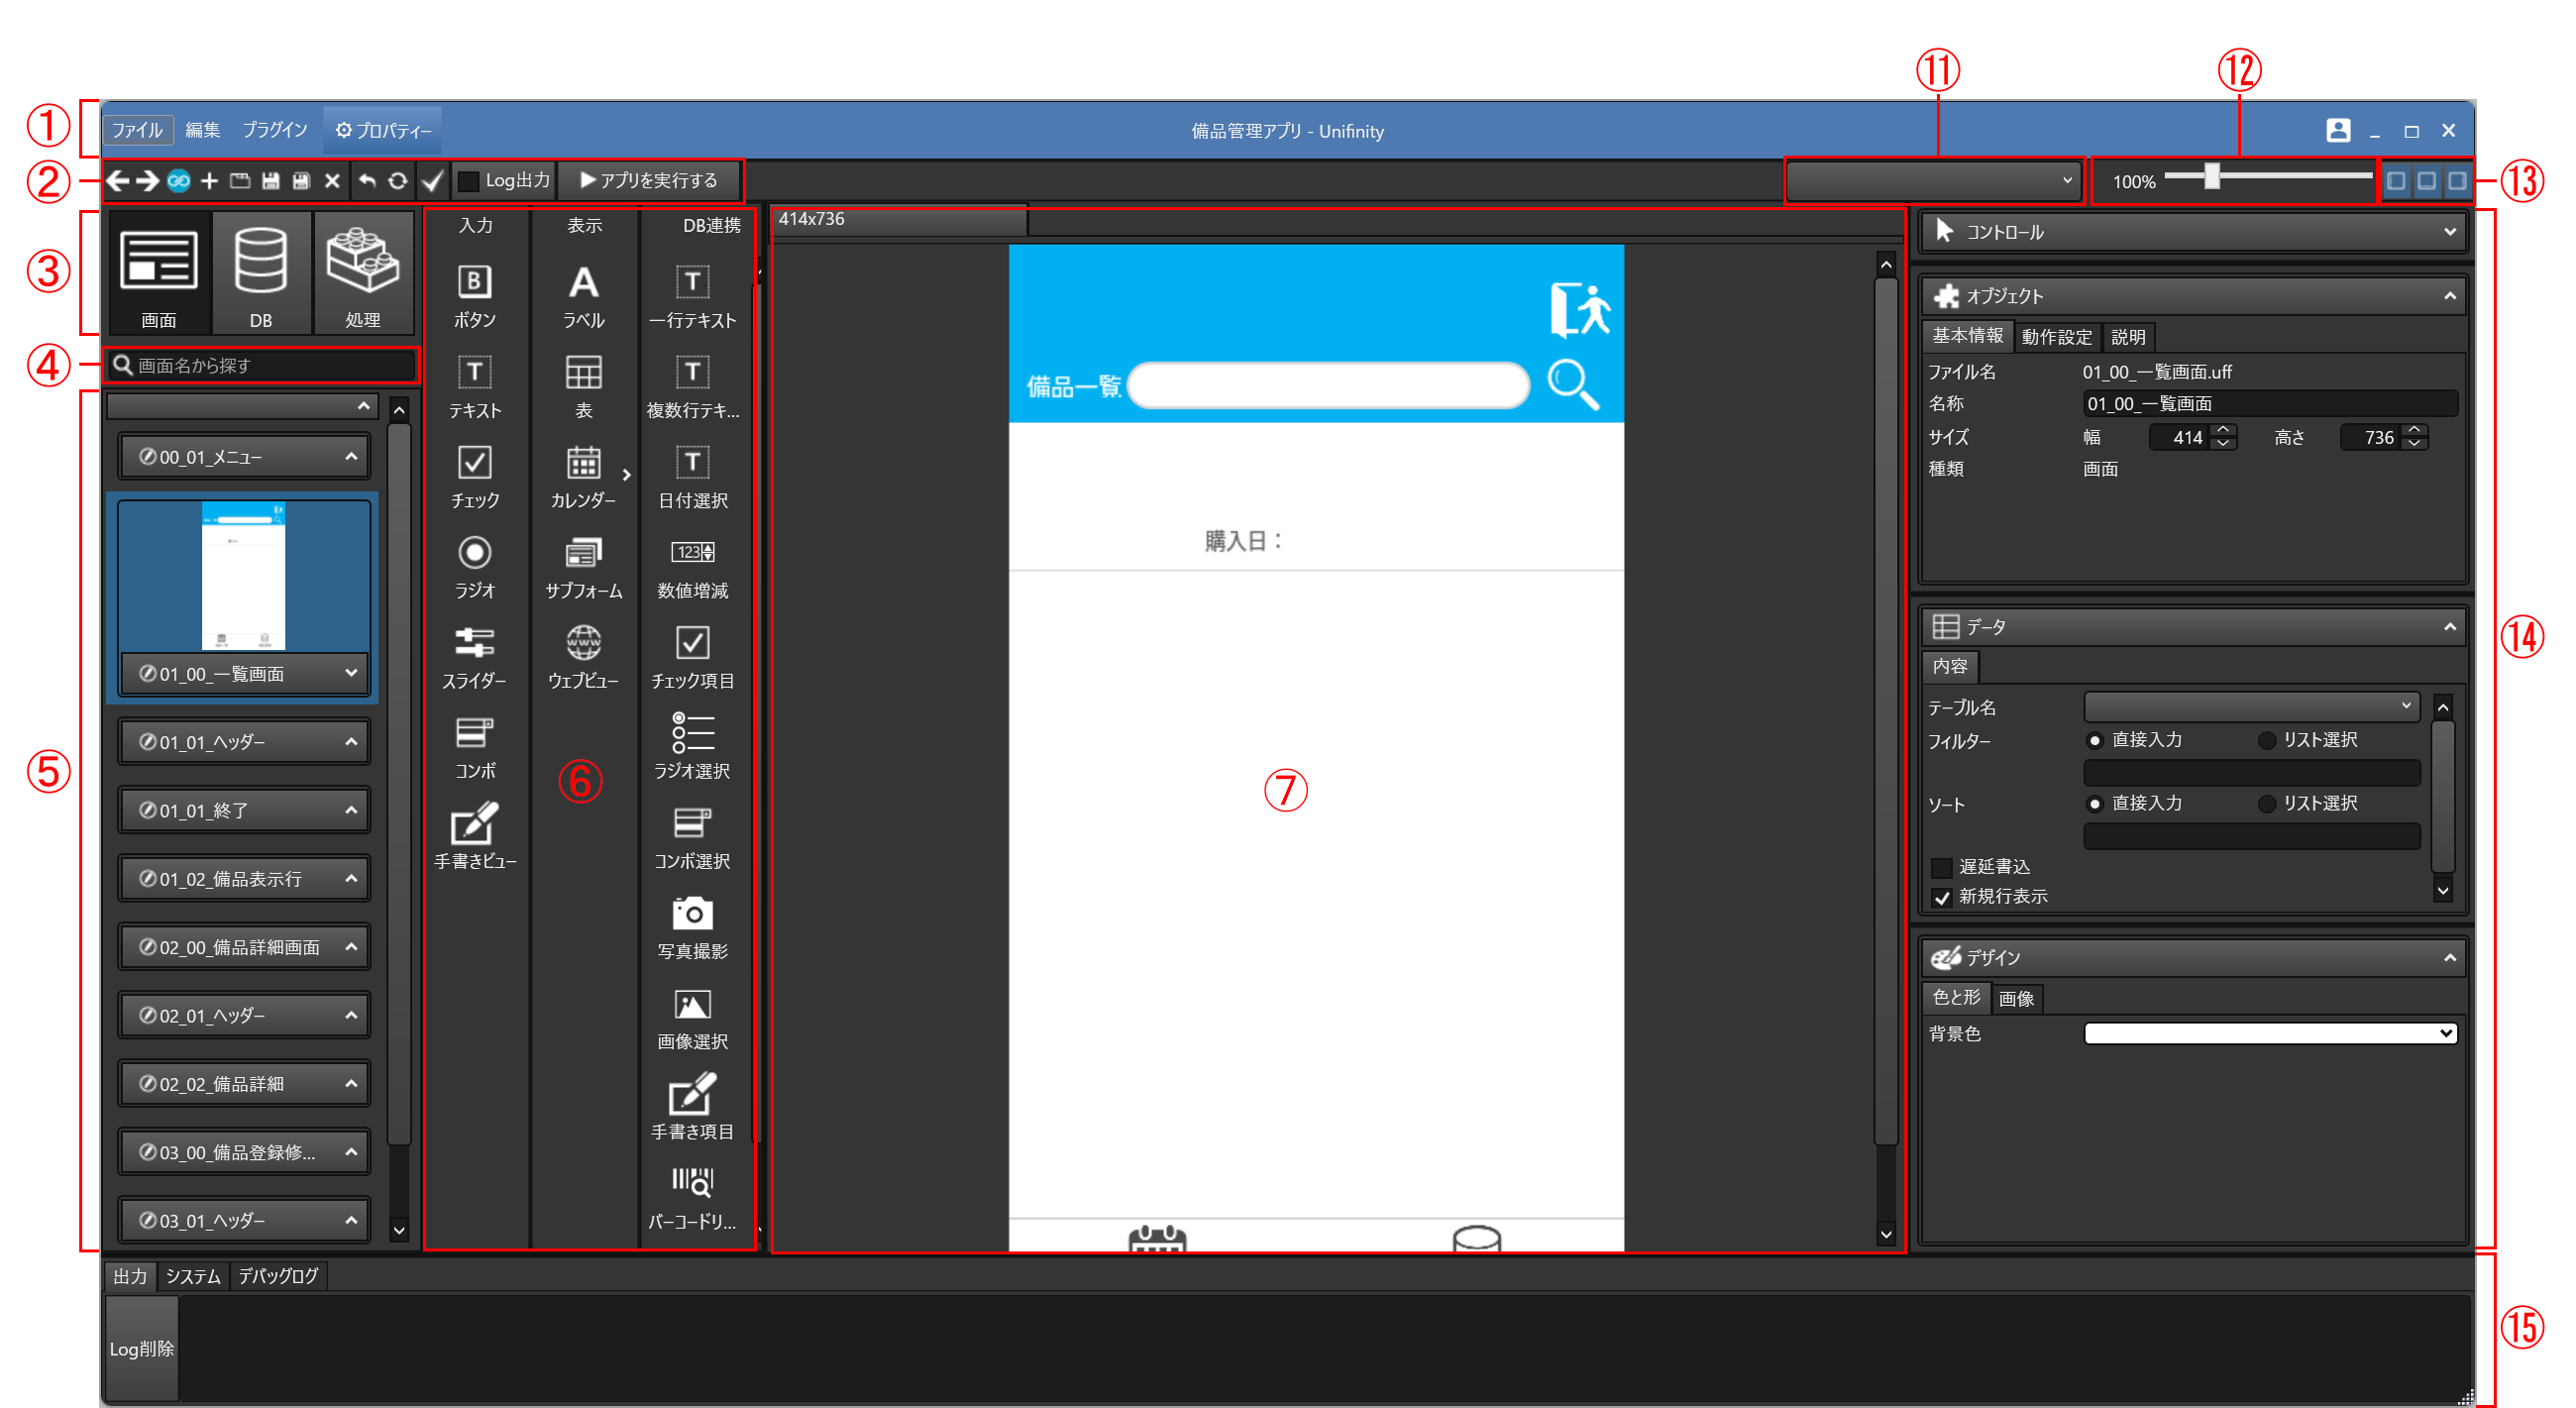Select the ラベル label control icon
This screenshot has width=2576, height=1408.
click(584, 283)
